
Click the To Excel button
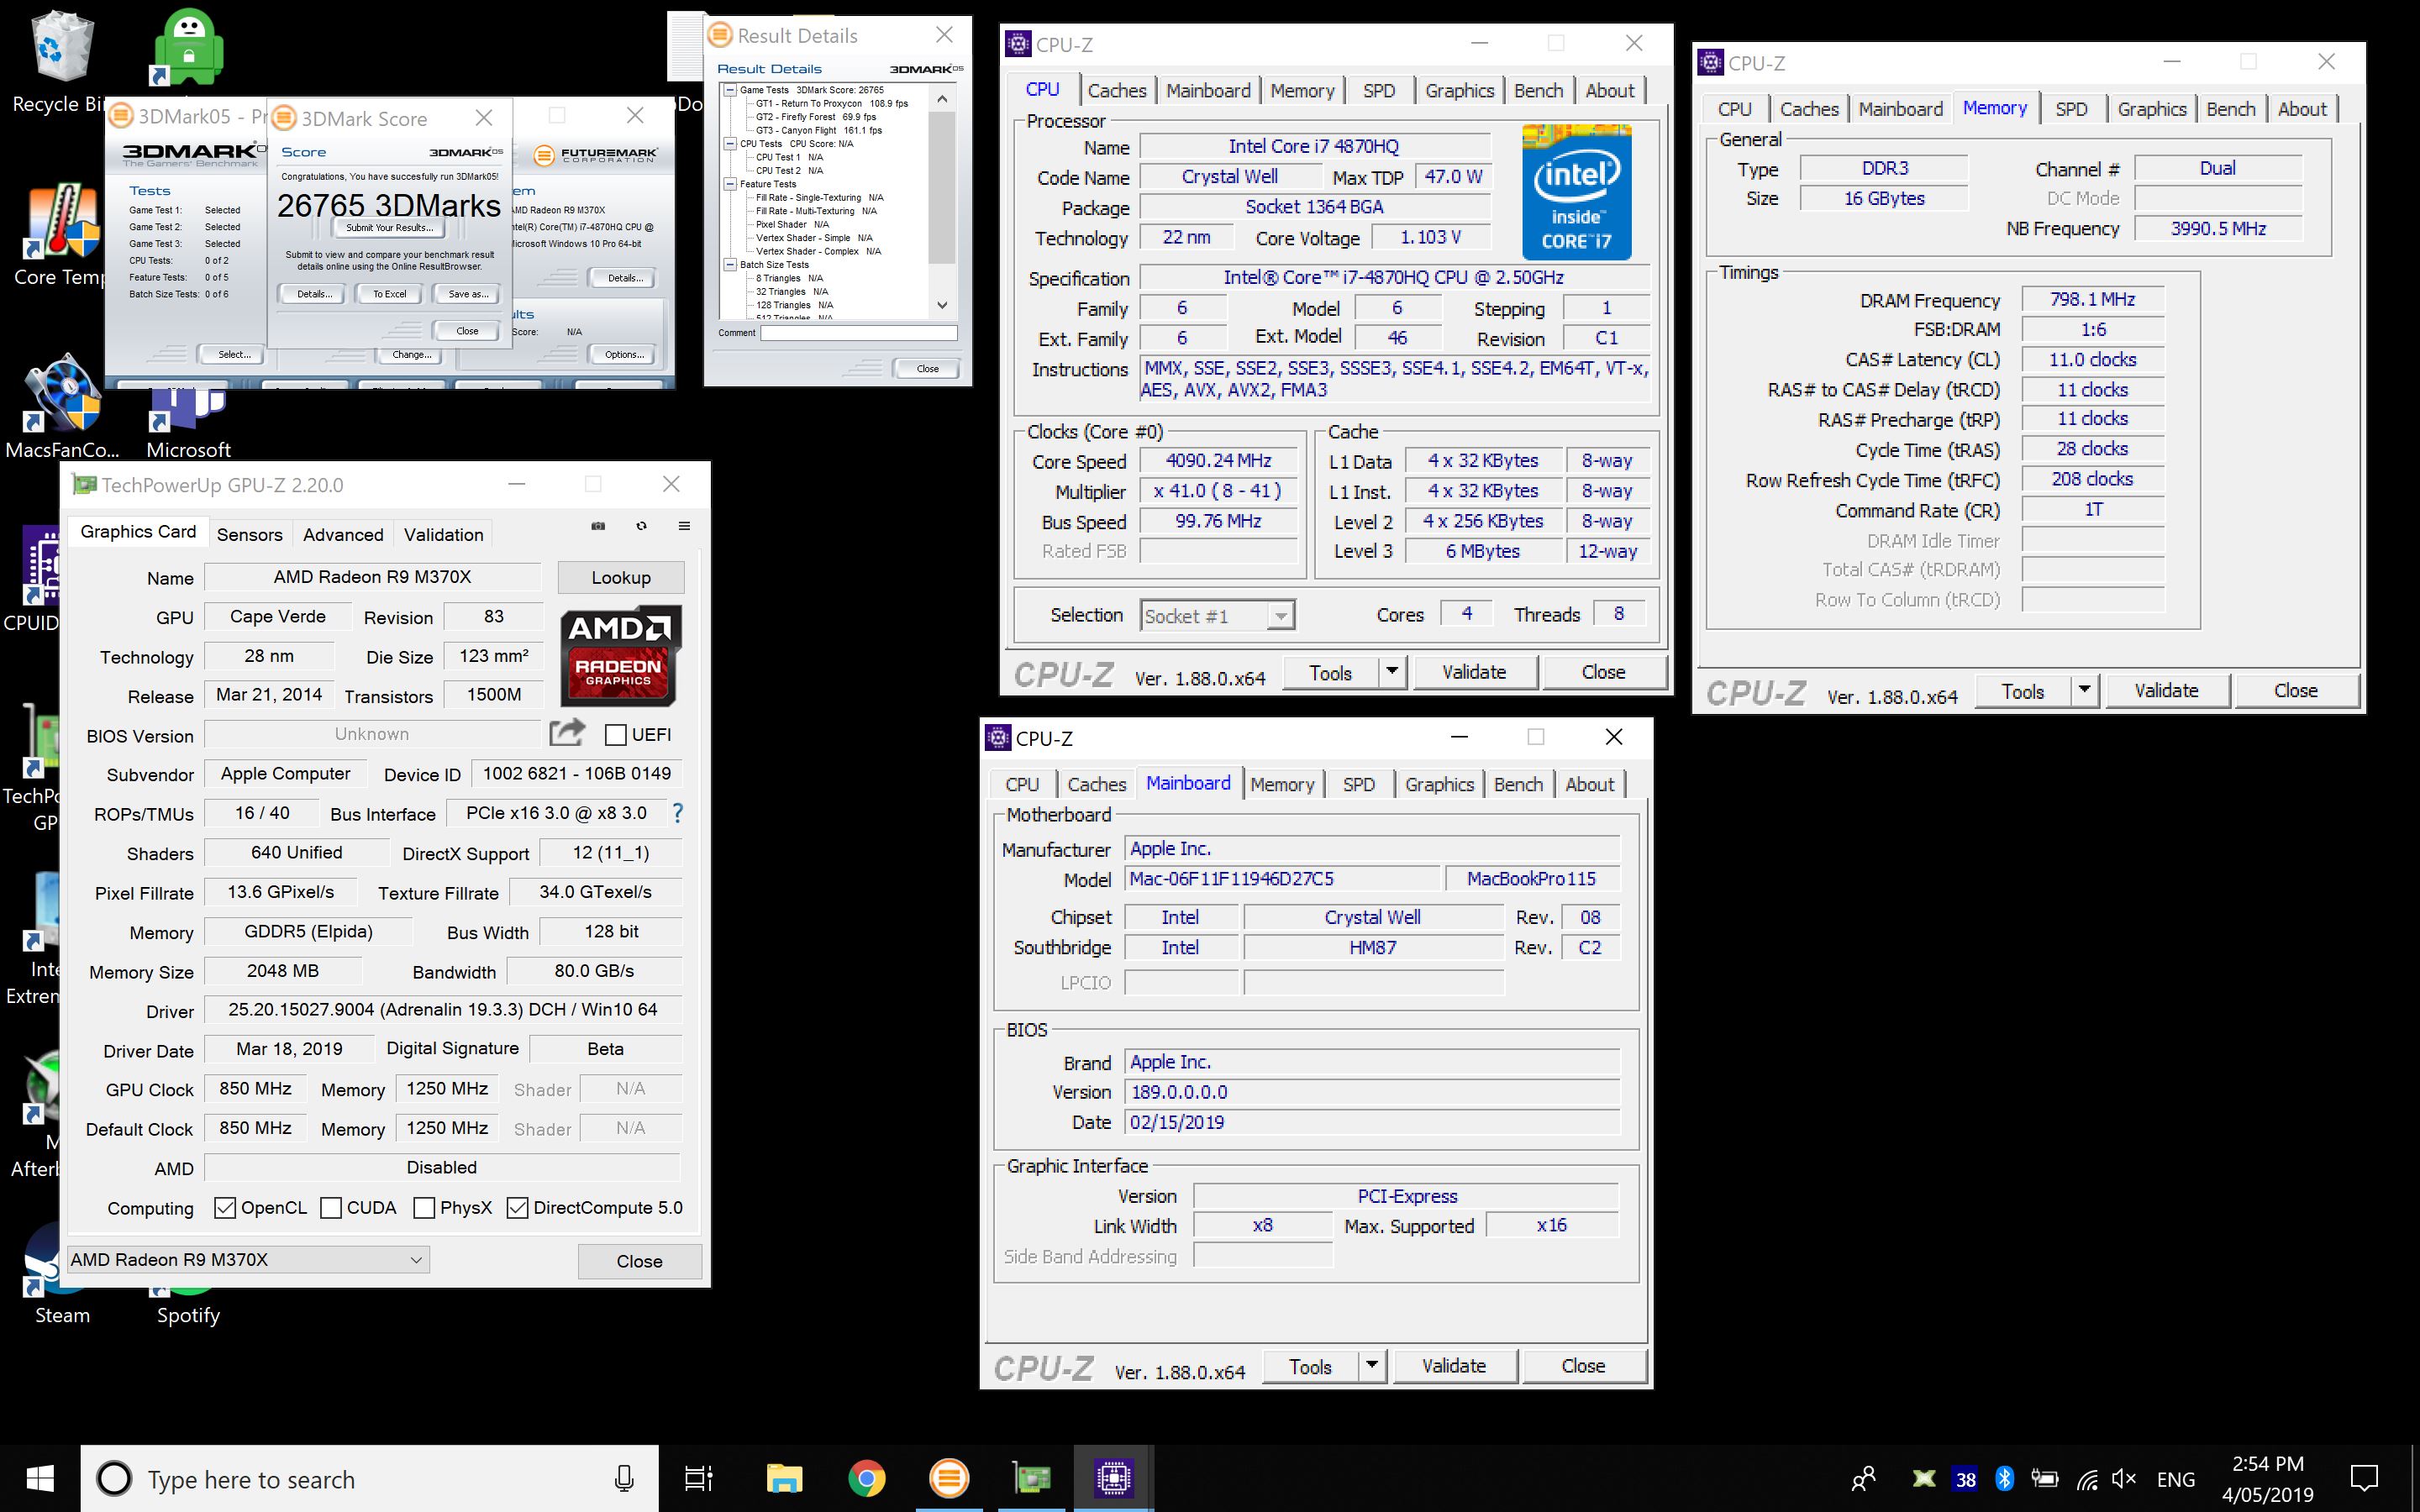[390, 294]
